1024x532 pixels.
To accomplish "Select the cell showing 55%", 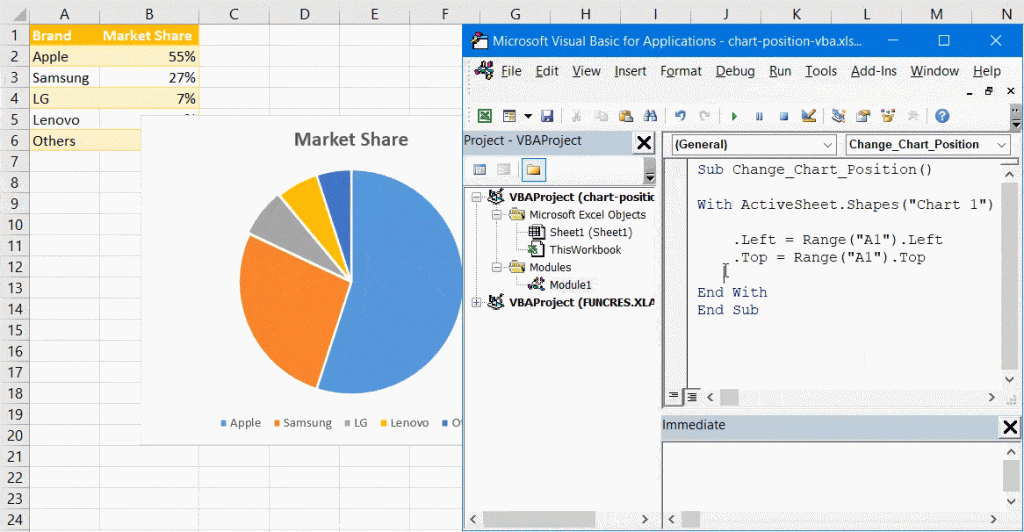I will [149, 57].
